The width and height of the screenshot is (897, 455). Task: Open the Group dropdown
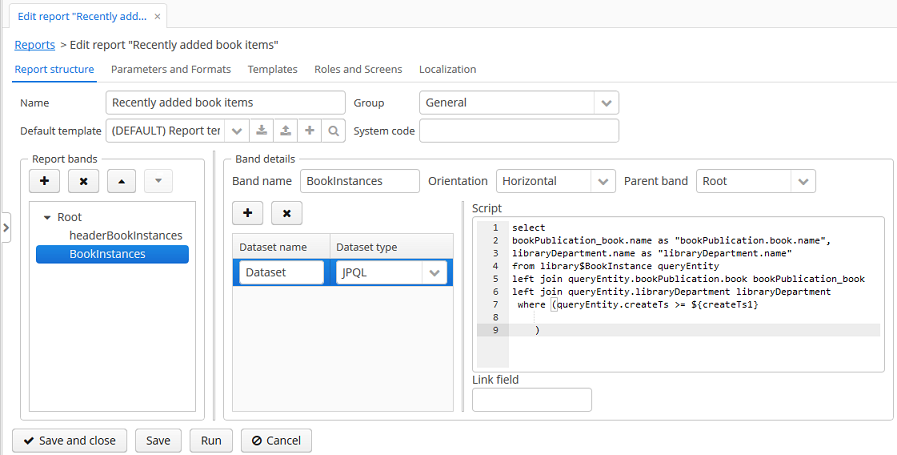[606, 102]
